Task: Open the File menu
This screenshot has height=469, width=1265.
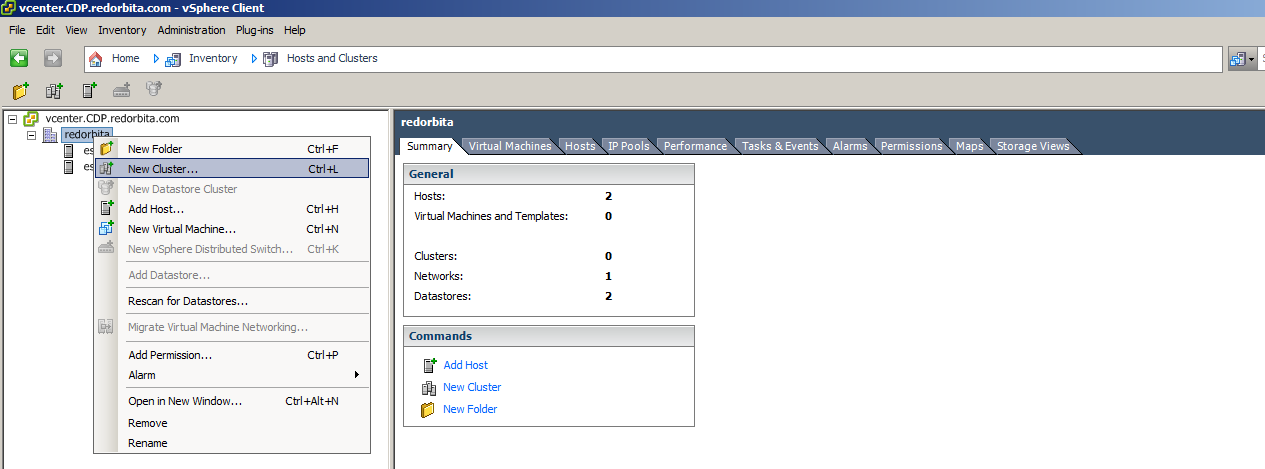Action: 17,30
